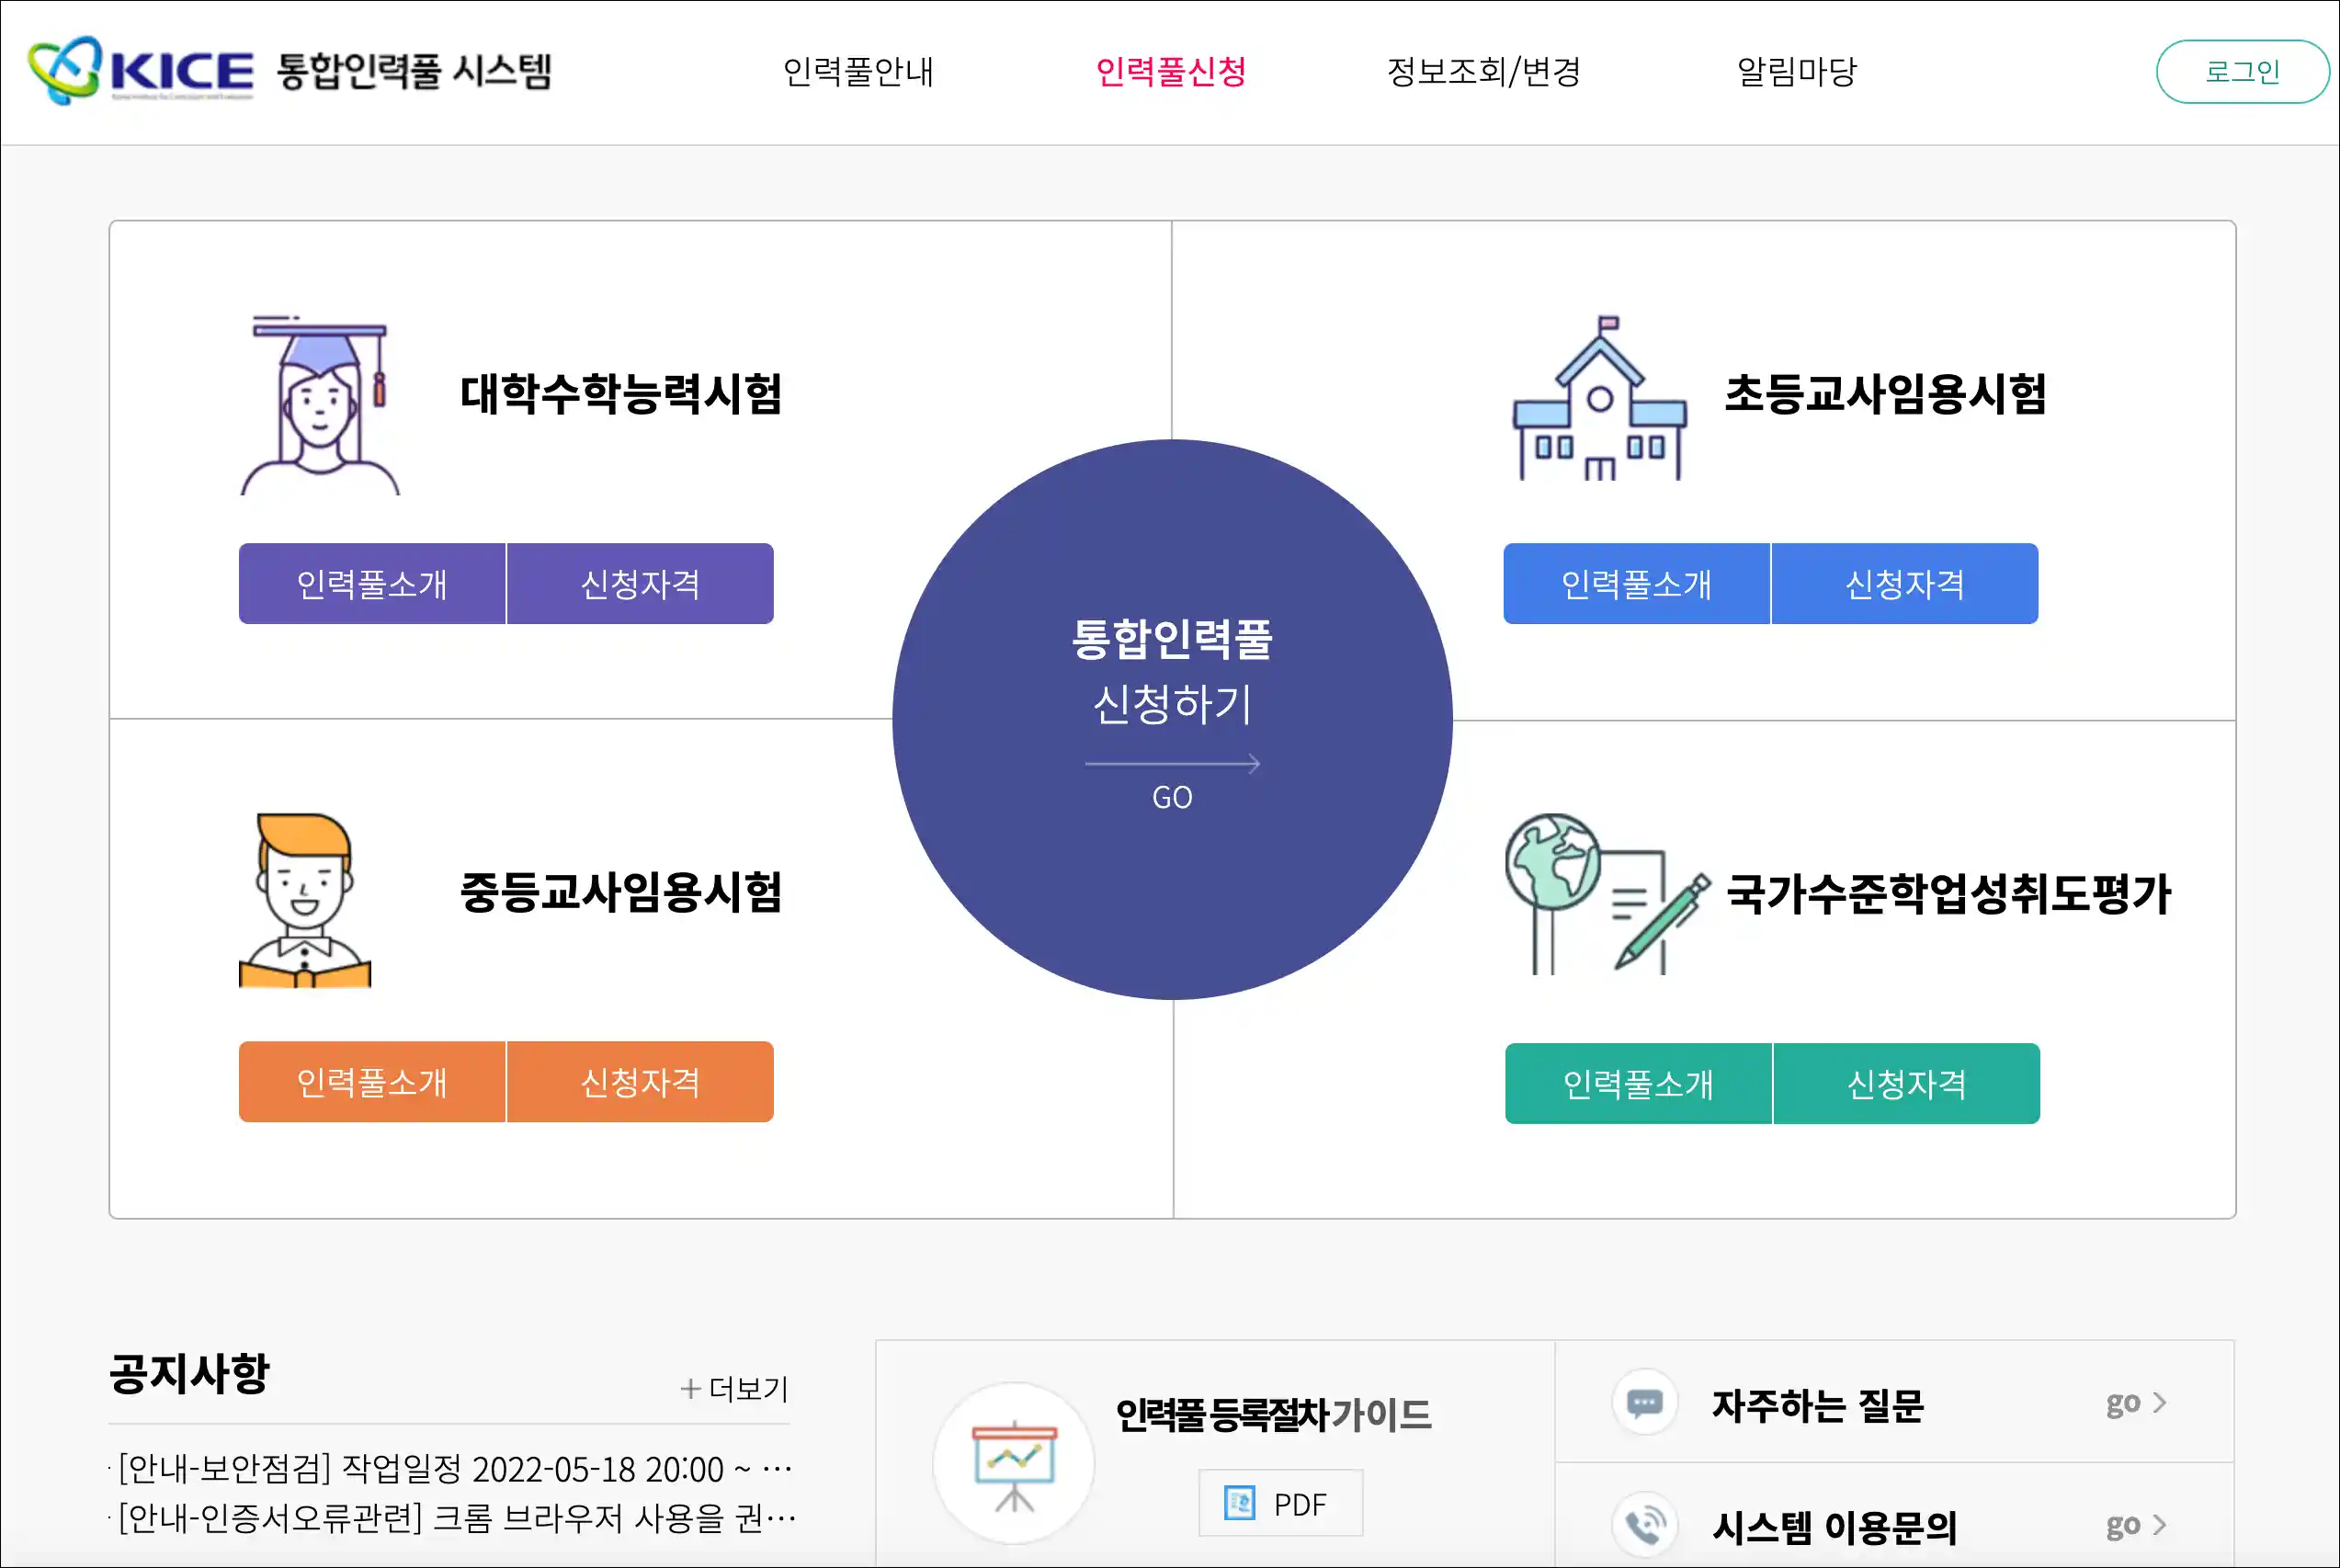Image resolution: width=2340 pixels, height=1568 pixels.
Task: Click the phone icon beside 시스템 이용문의
Action: 1645,1525
